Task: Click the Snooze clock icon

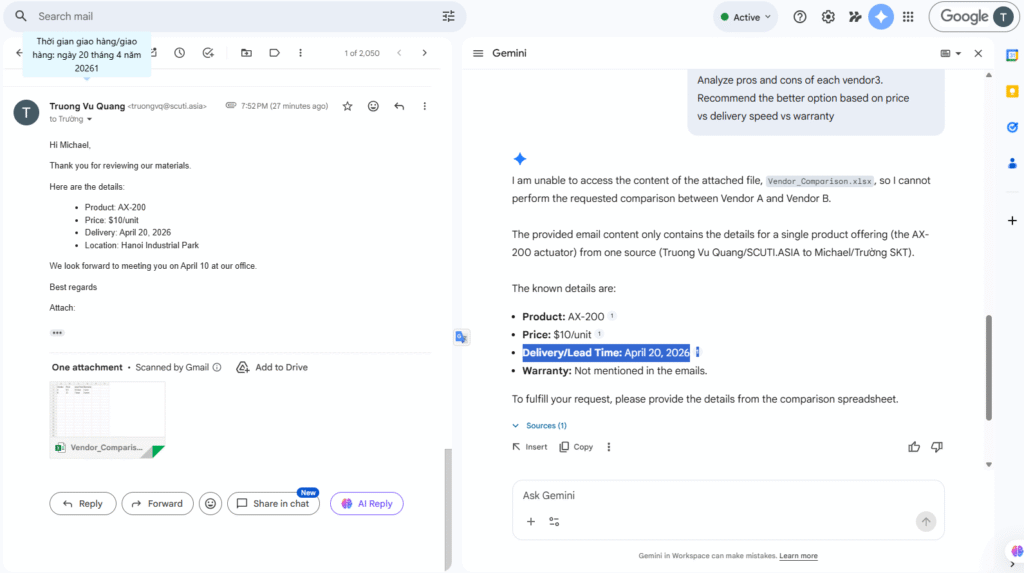Action: (179, 53)
